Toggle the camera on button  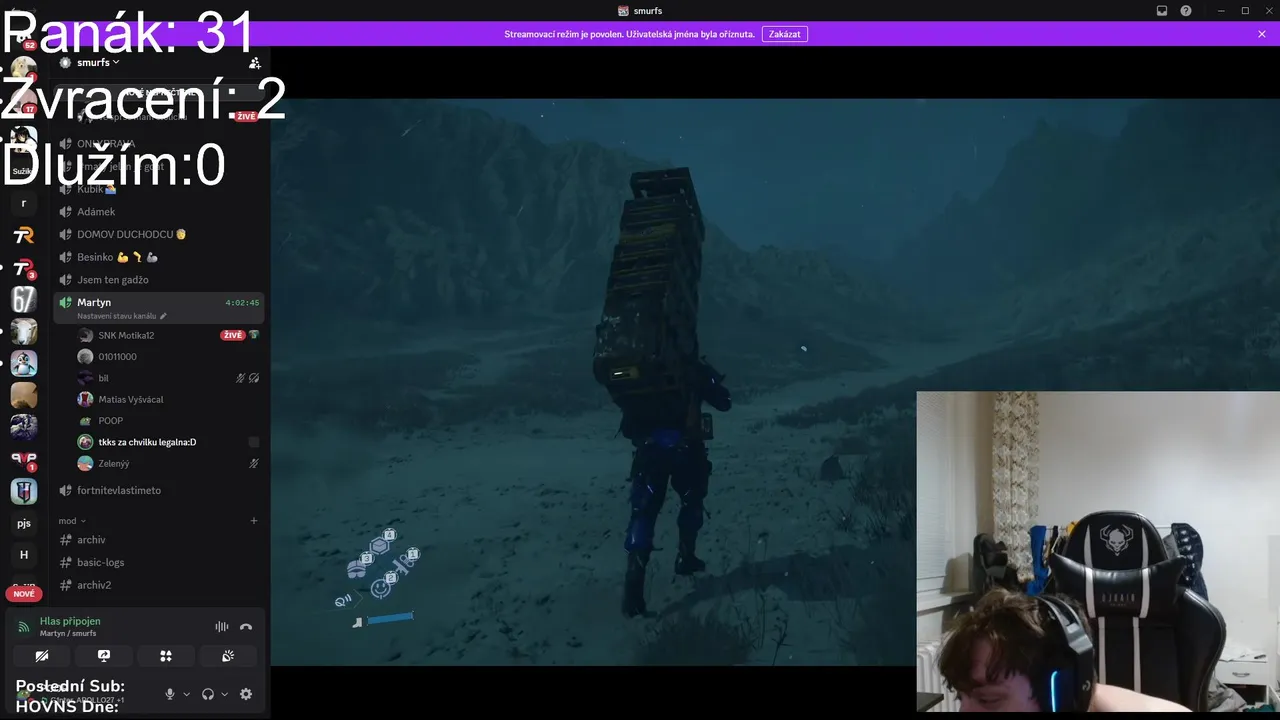41,656
